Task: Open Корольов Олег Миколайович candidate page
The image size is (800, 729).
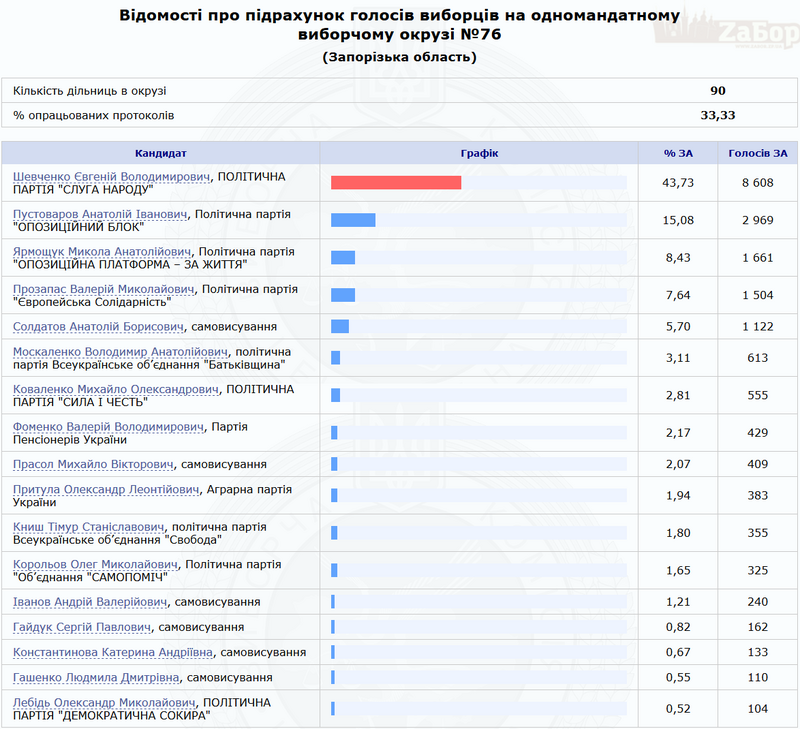Action: coord(96,564)
